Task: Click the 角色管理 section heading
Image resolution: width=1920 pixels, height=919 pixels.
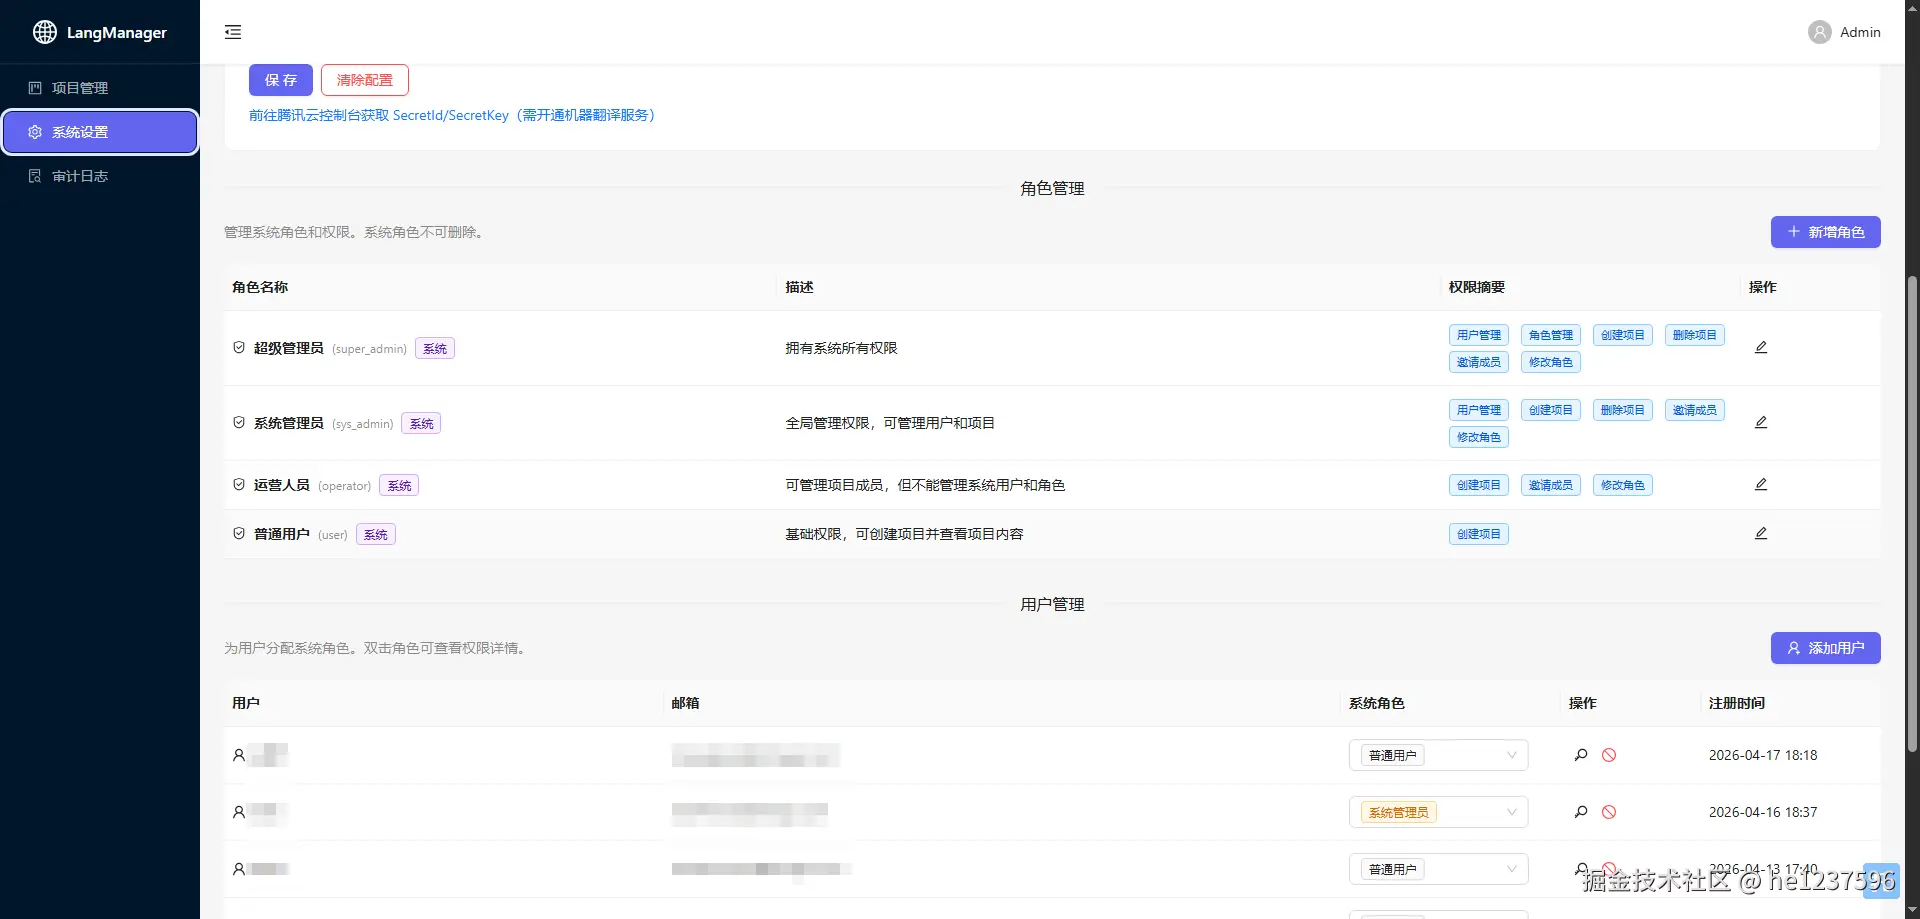Action: (1052, 188)
